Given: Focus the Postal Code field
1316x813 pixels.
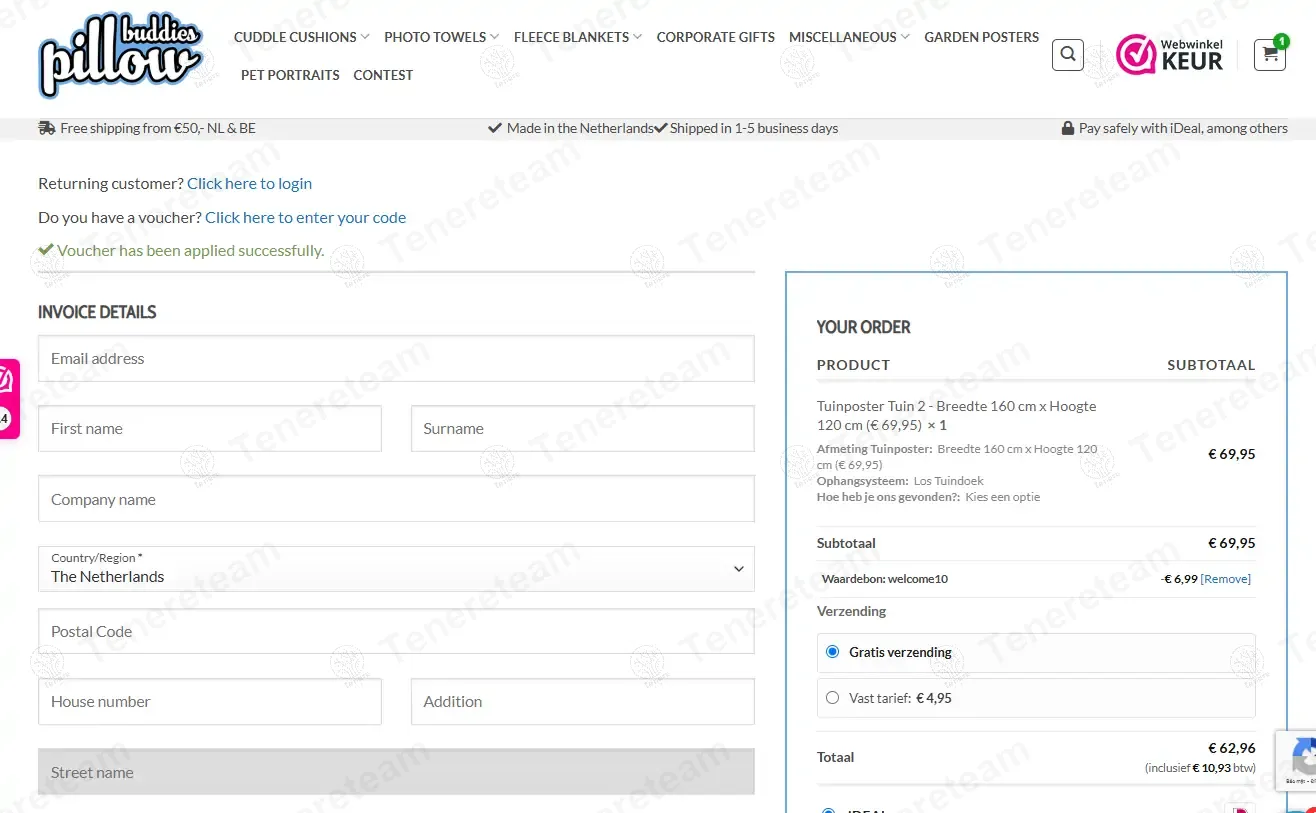Looking at the screenshot, I should tap(396, 631).
